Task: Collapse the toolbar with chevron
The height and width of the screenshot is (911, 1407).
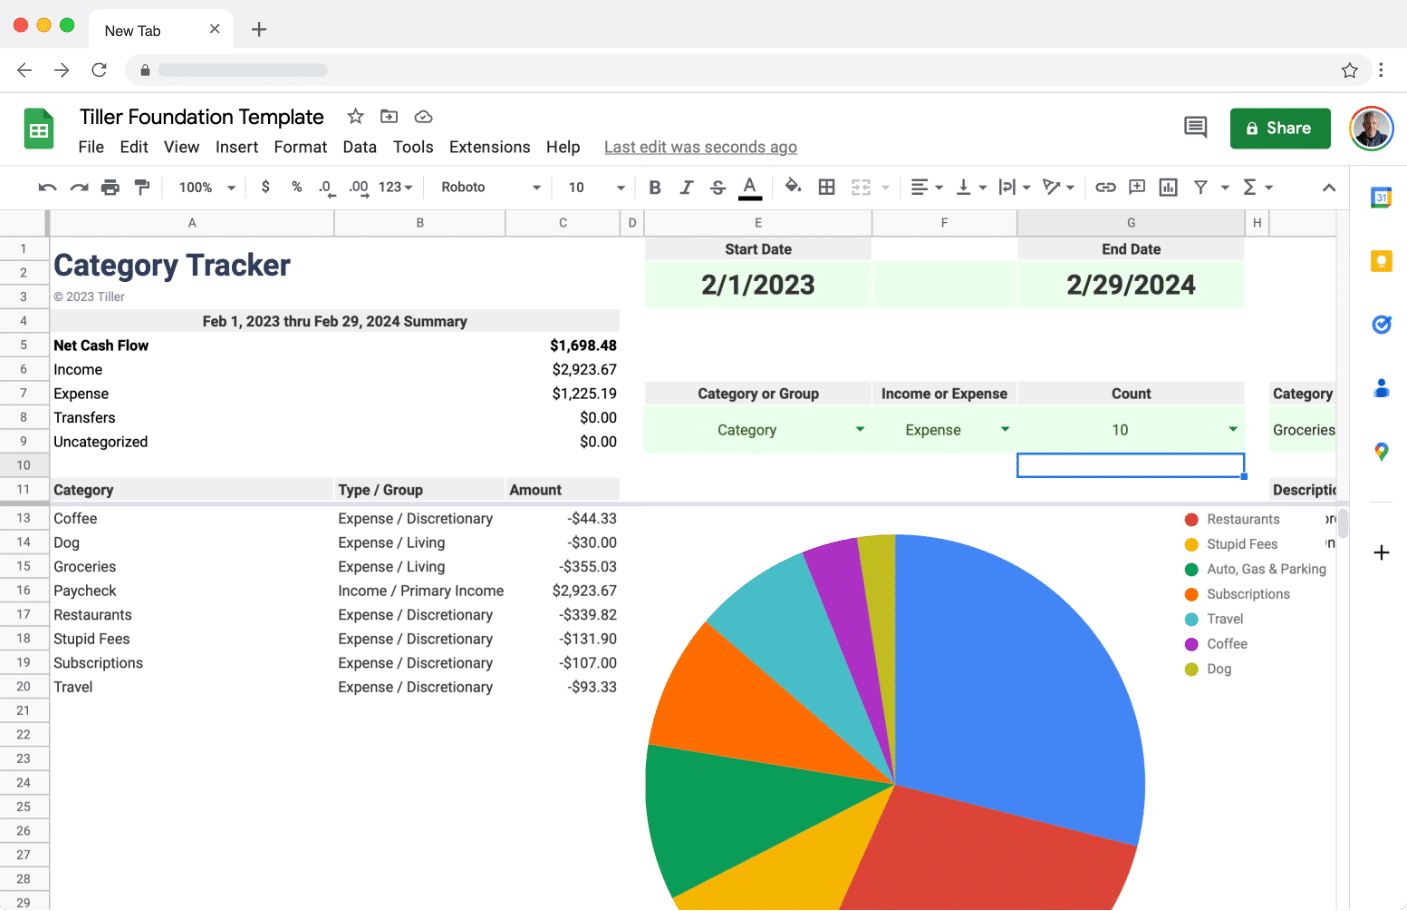Action: click(1329, 187)
